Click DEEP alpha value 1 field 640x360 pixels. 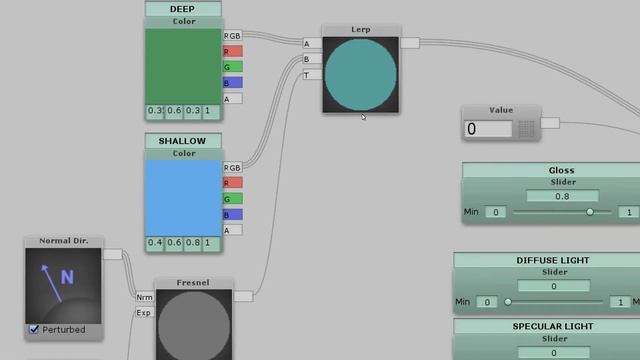(211, 111)
